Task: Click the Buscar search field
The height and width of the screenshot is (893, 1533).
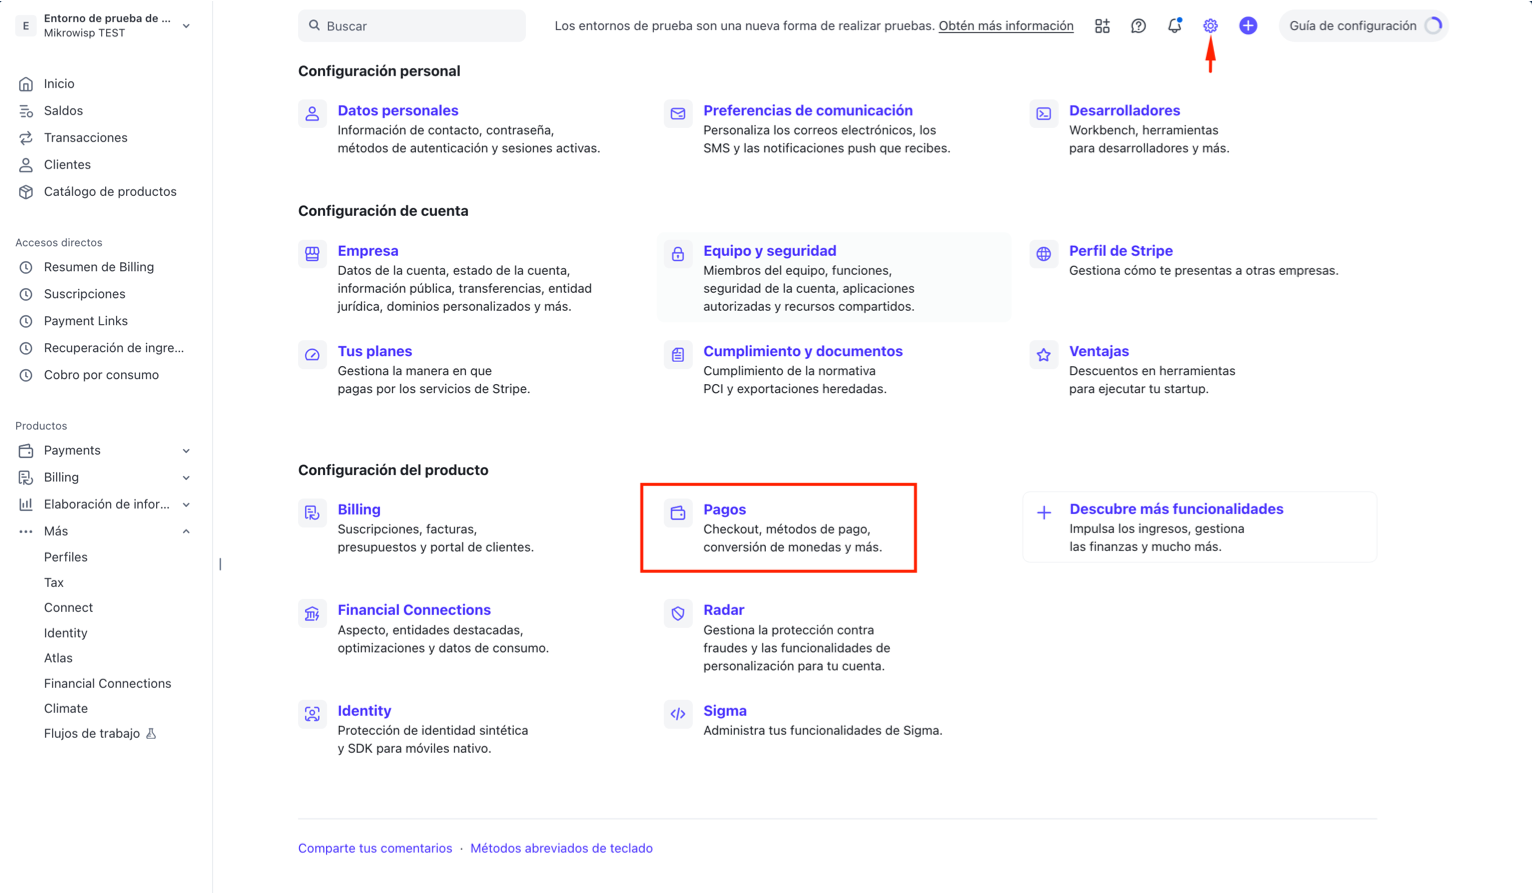Action: (x=412, y=26)
